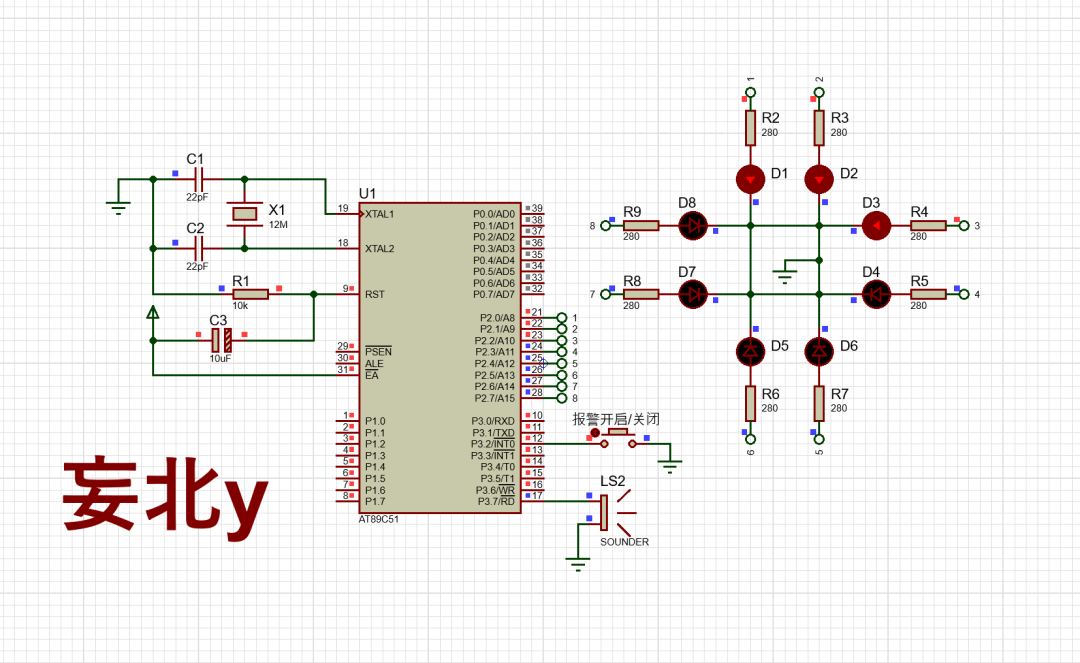1080x663 pixels.
Task: Click terminal 1 on pin P2.0/A8
Action: click(562, 317)
